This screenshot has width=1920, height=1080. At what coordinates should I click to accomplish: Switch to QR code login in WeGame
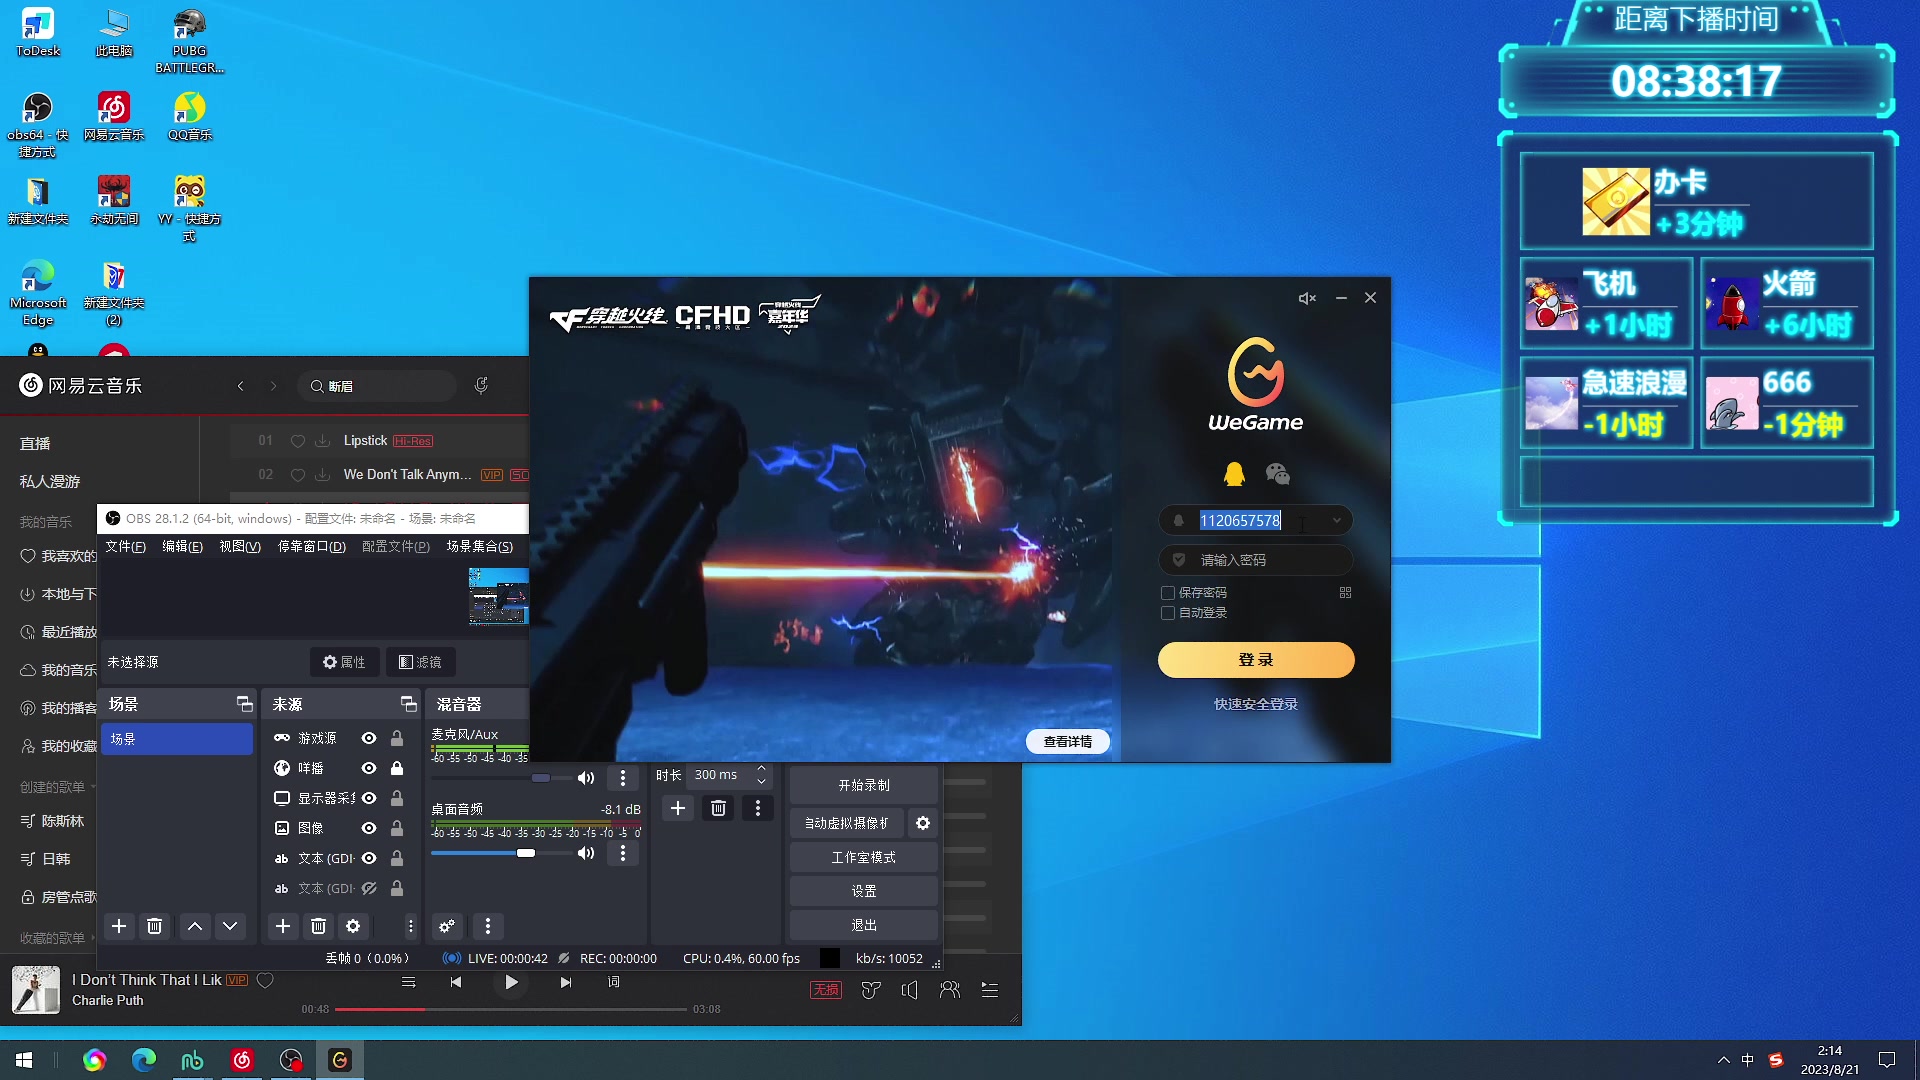[1345, 593]
